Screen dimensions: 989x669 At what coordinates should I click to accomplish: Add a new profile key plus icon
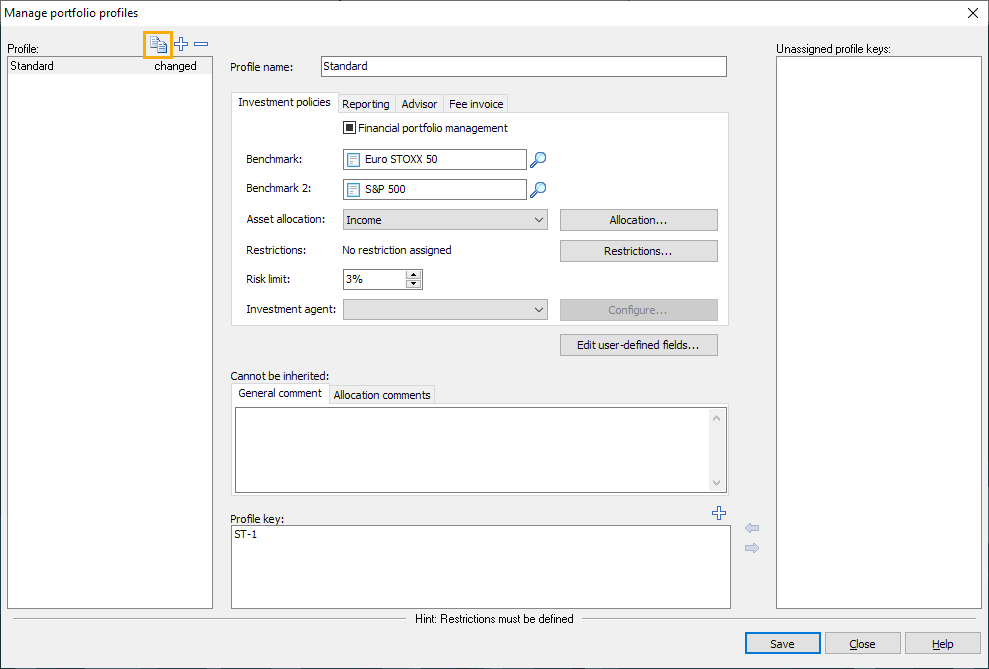pyautogui.click(x=718, y=513)
